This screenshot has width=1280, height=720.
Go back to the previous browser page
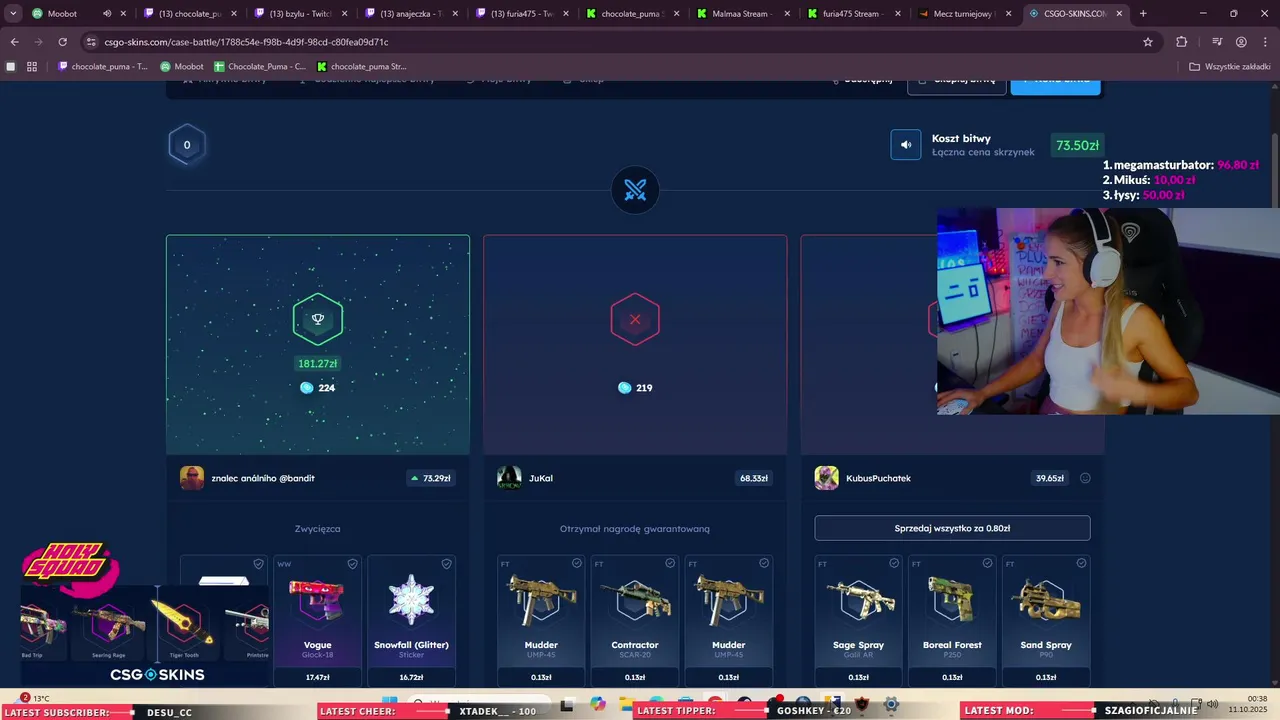tap(14, 42)
